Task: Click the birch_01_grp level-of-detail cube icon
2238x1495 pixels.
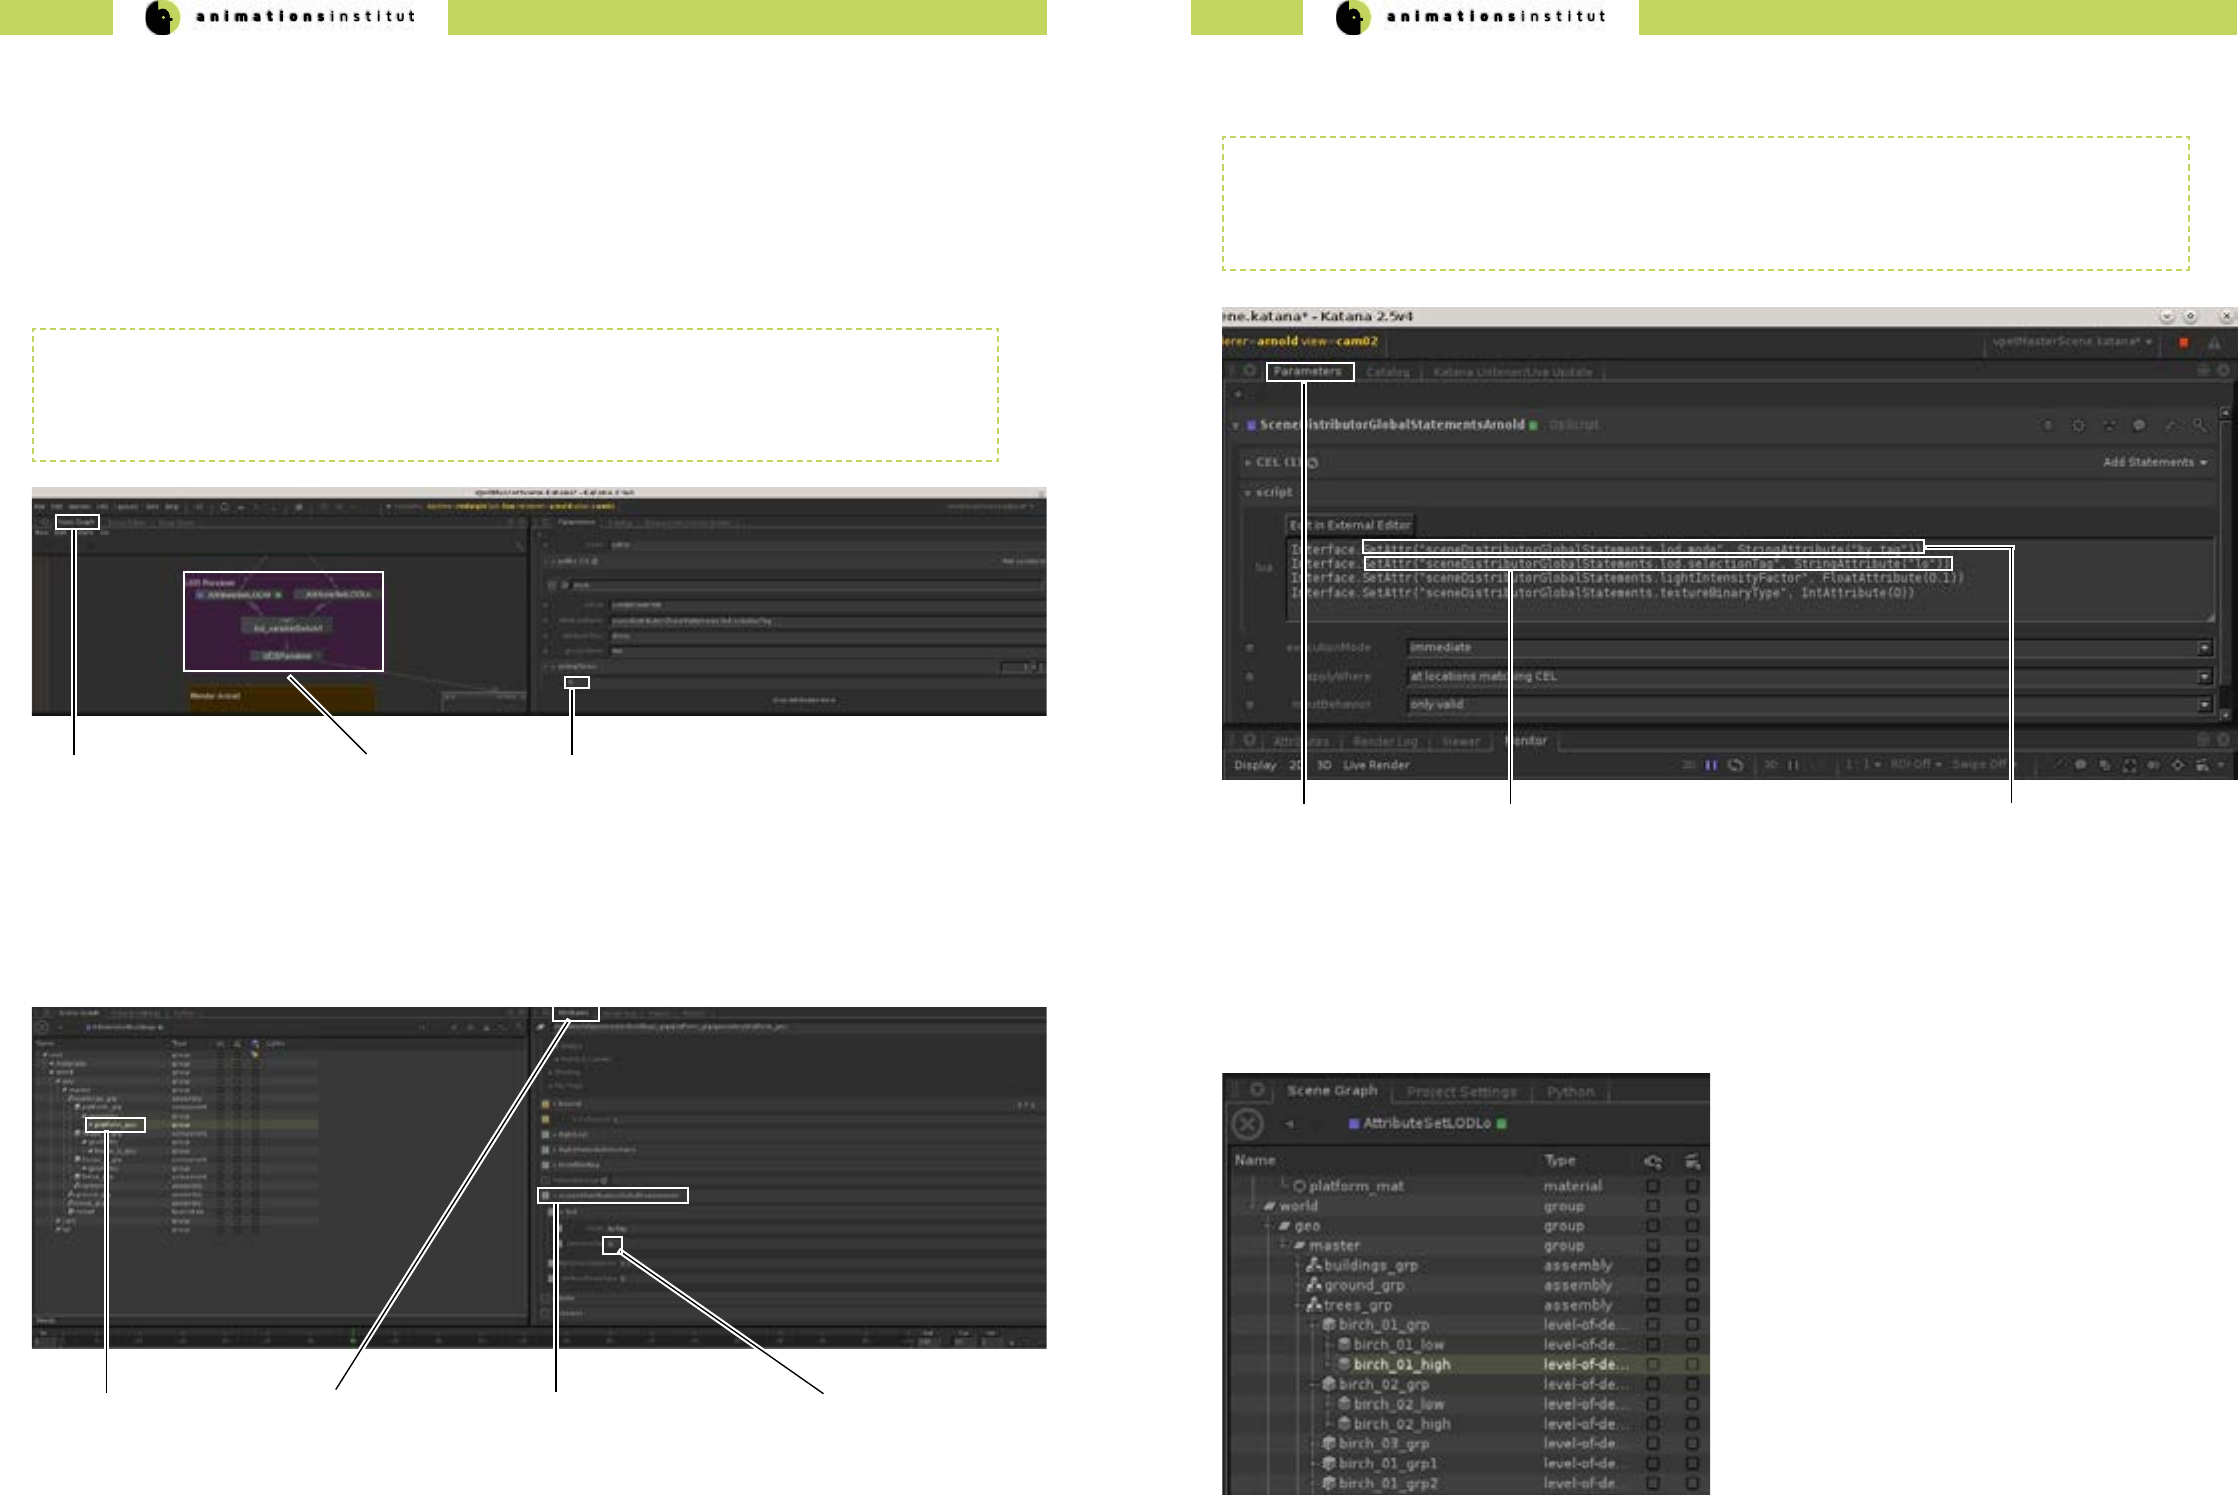Action: click(x=1329, y=1325)
